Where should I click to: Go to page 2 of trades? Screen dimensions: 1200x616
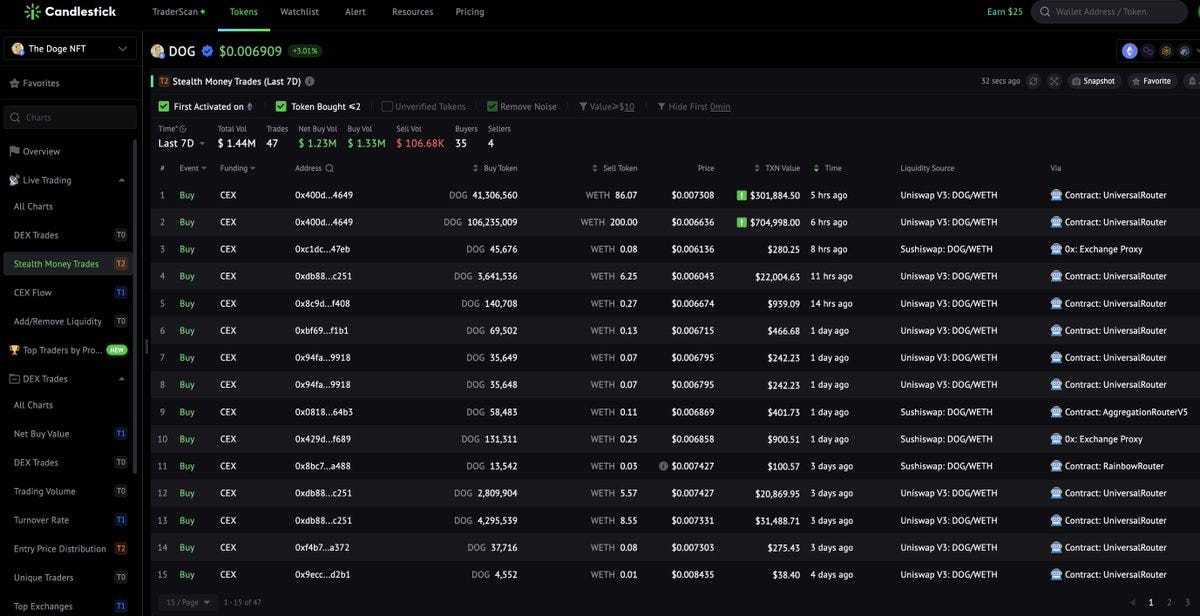(1169, 602)
